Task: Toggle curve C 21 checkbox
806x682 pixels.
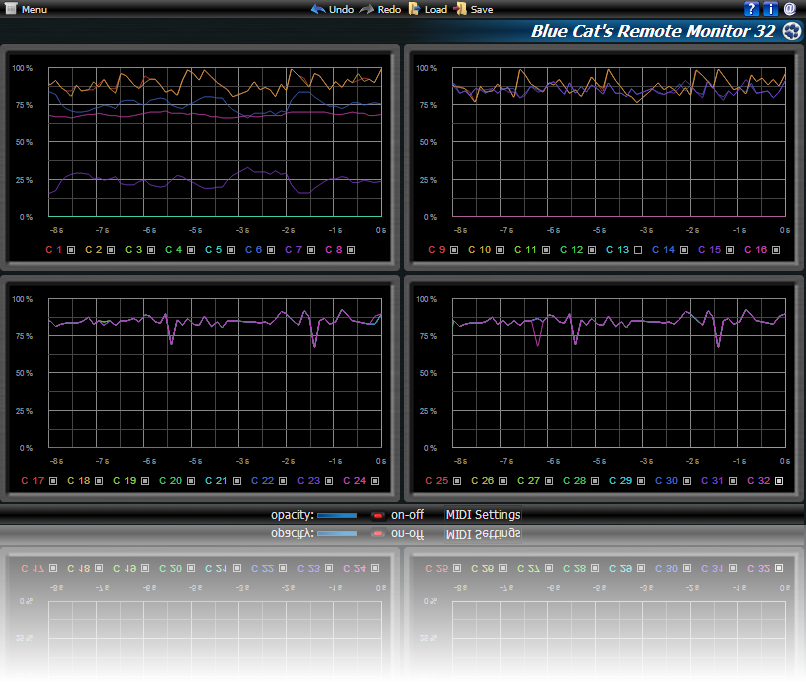Action: [x=237, y=481]
